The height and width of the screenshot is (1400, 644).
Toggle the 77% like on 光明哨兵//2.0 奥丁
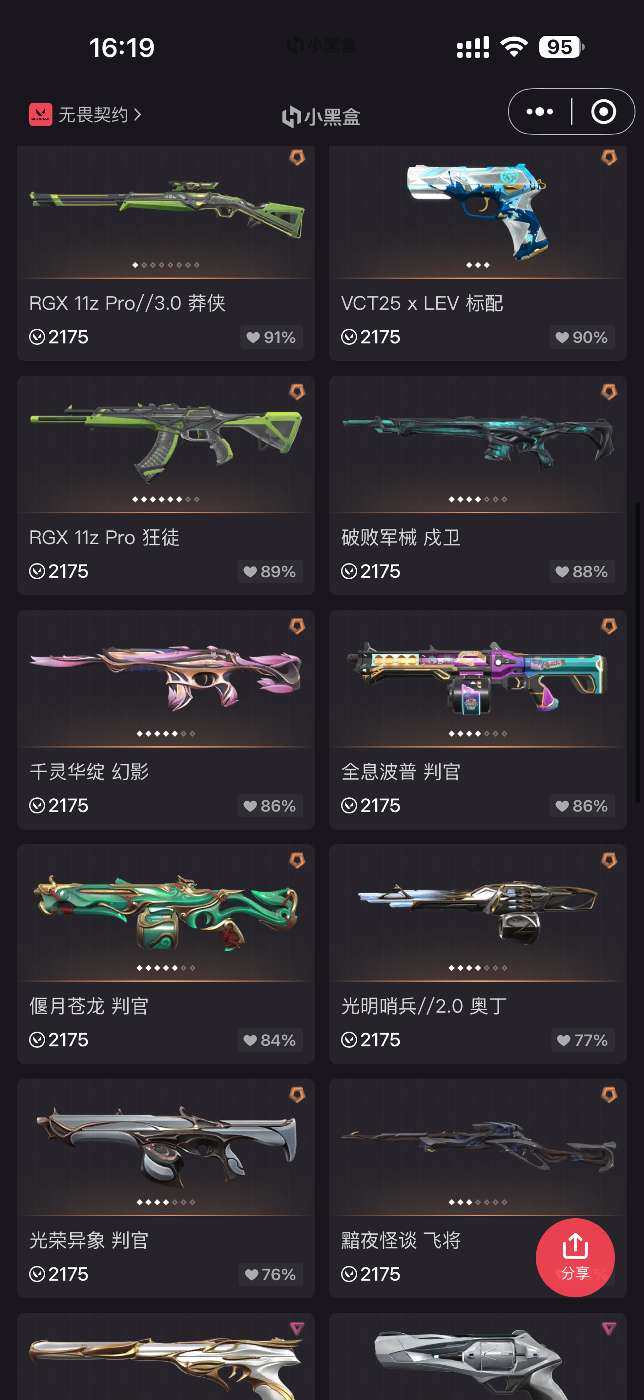pyautogui.click(x=582, y=1040)
